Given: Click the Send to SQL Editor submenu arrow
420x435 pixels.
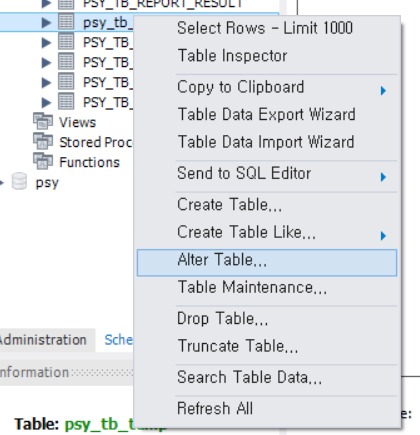Looking at the screenshot, I should pyautogui.click(x=383, y=177).
